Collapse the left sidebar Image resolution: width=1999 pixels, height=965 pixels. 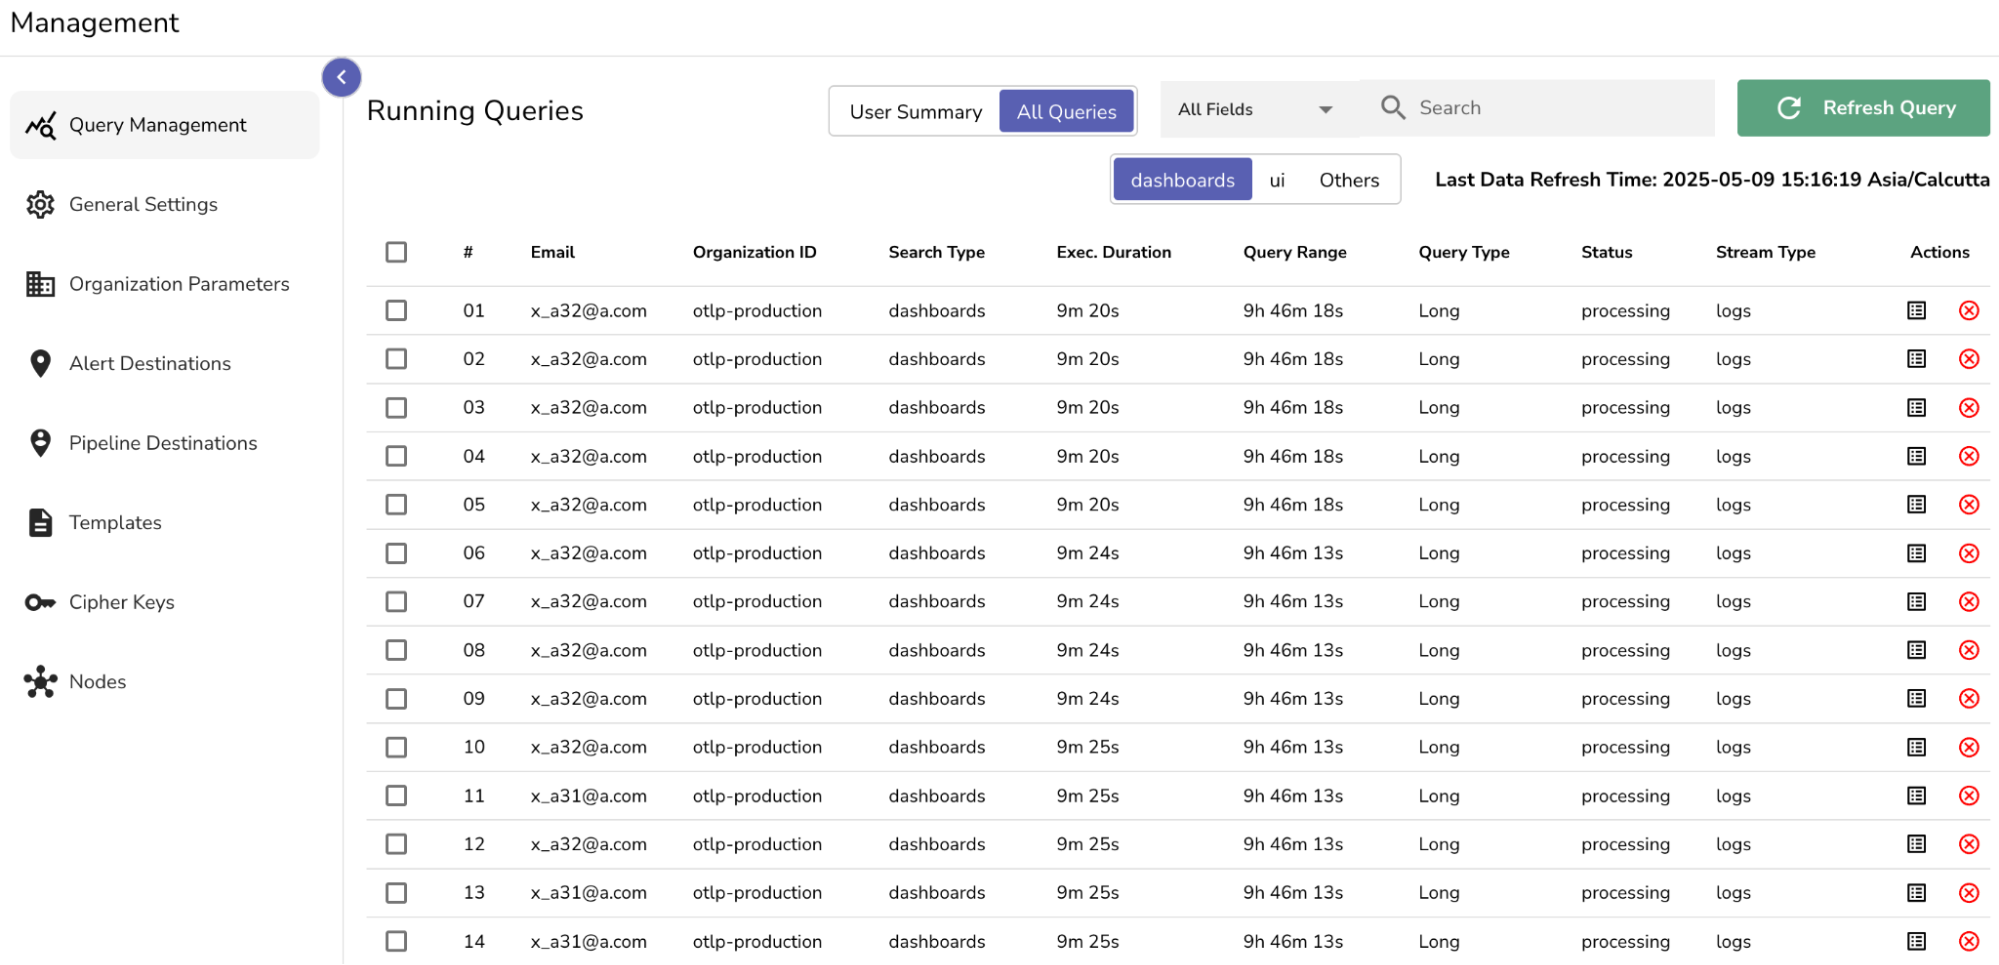pos(341,76)
